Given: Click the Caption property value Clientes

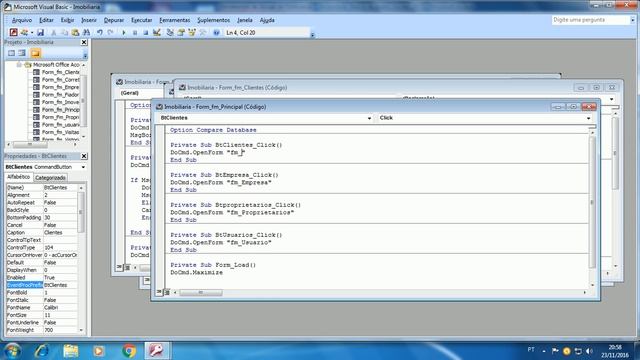Looking at the screenshot, I should (x=60, y=232).
